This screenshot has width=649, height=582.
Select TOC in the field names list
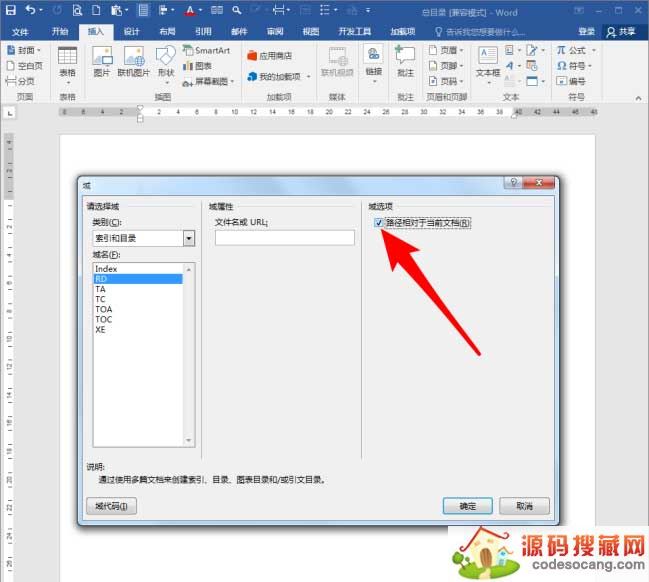tap(104, 319)
